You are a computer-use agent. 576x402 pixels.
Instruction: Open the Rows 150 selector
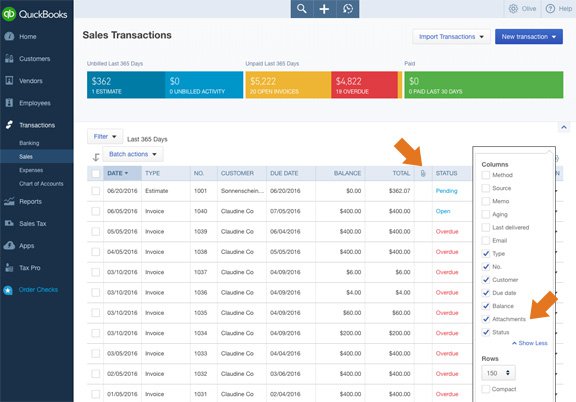coord(498,373)
